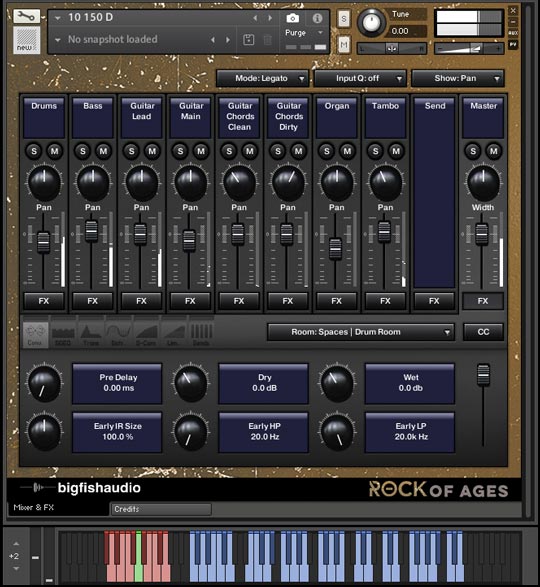Open FX for the Bass channel
This screenshot has width=540, height=587.
(92, 301)
